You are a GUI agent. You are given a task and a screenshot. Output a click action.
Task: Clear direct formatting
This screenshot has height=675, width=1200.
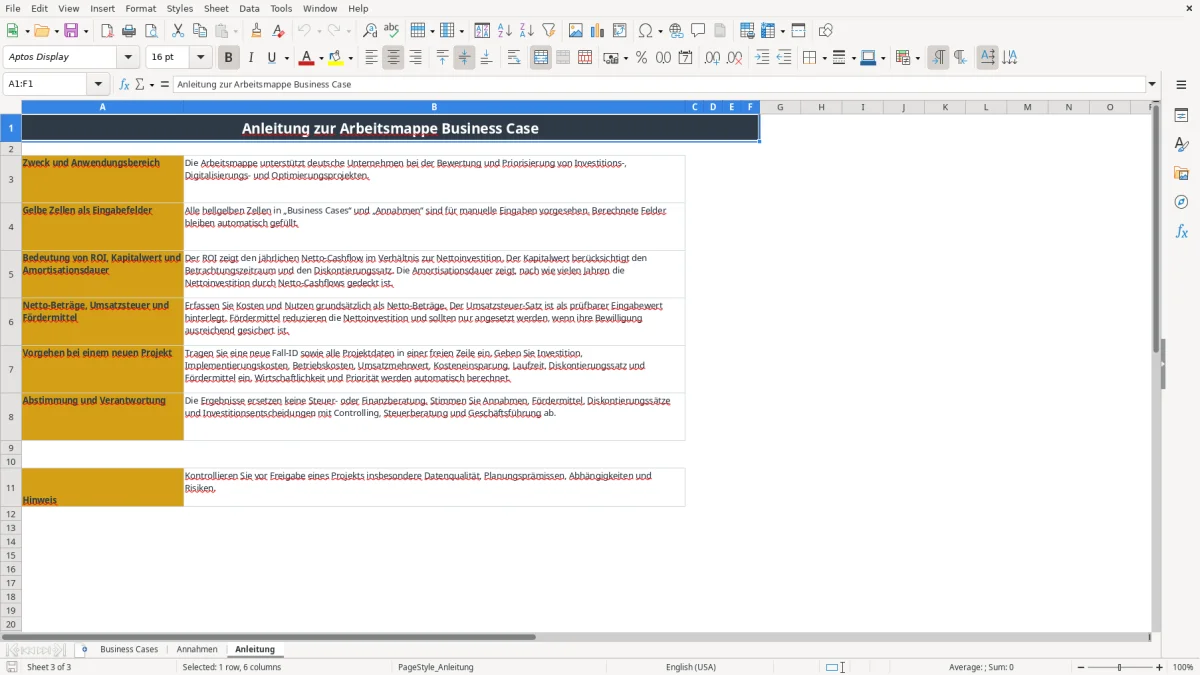279,31
